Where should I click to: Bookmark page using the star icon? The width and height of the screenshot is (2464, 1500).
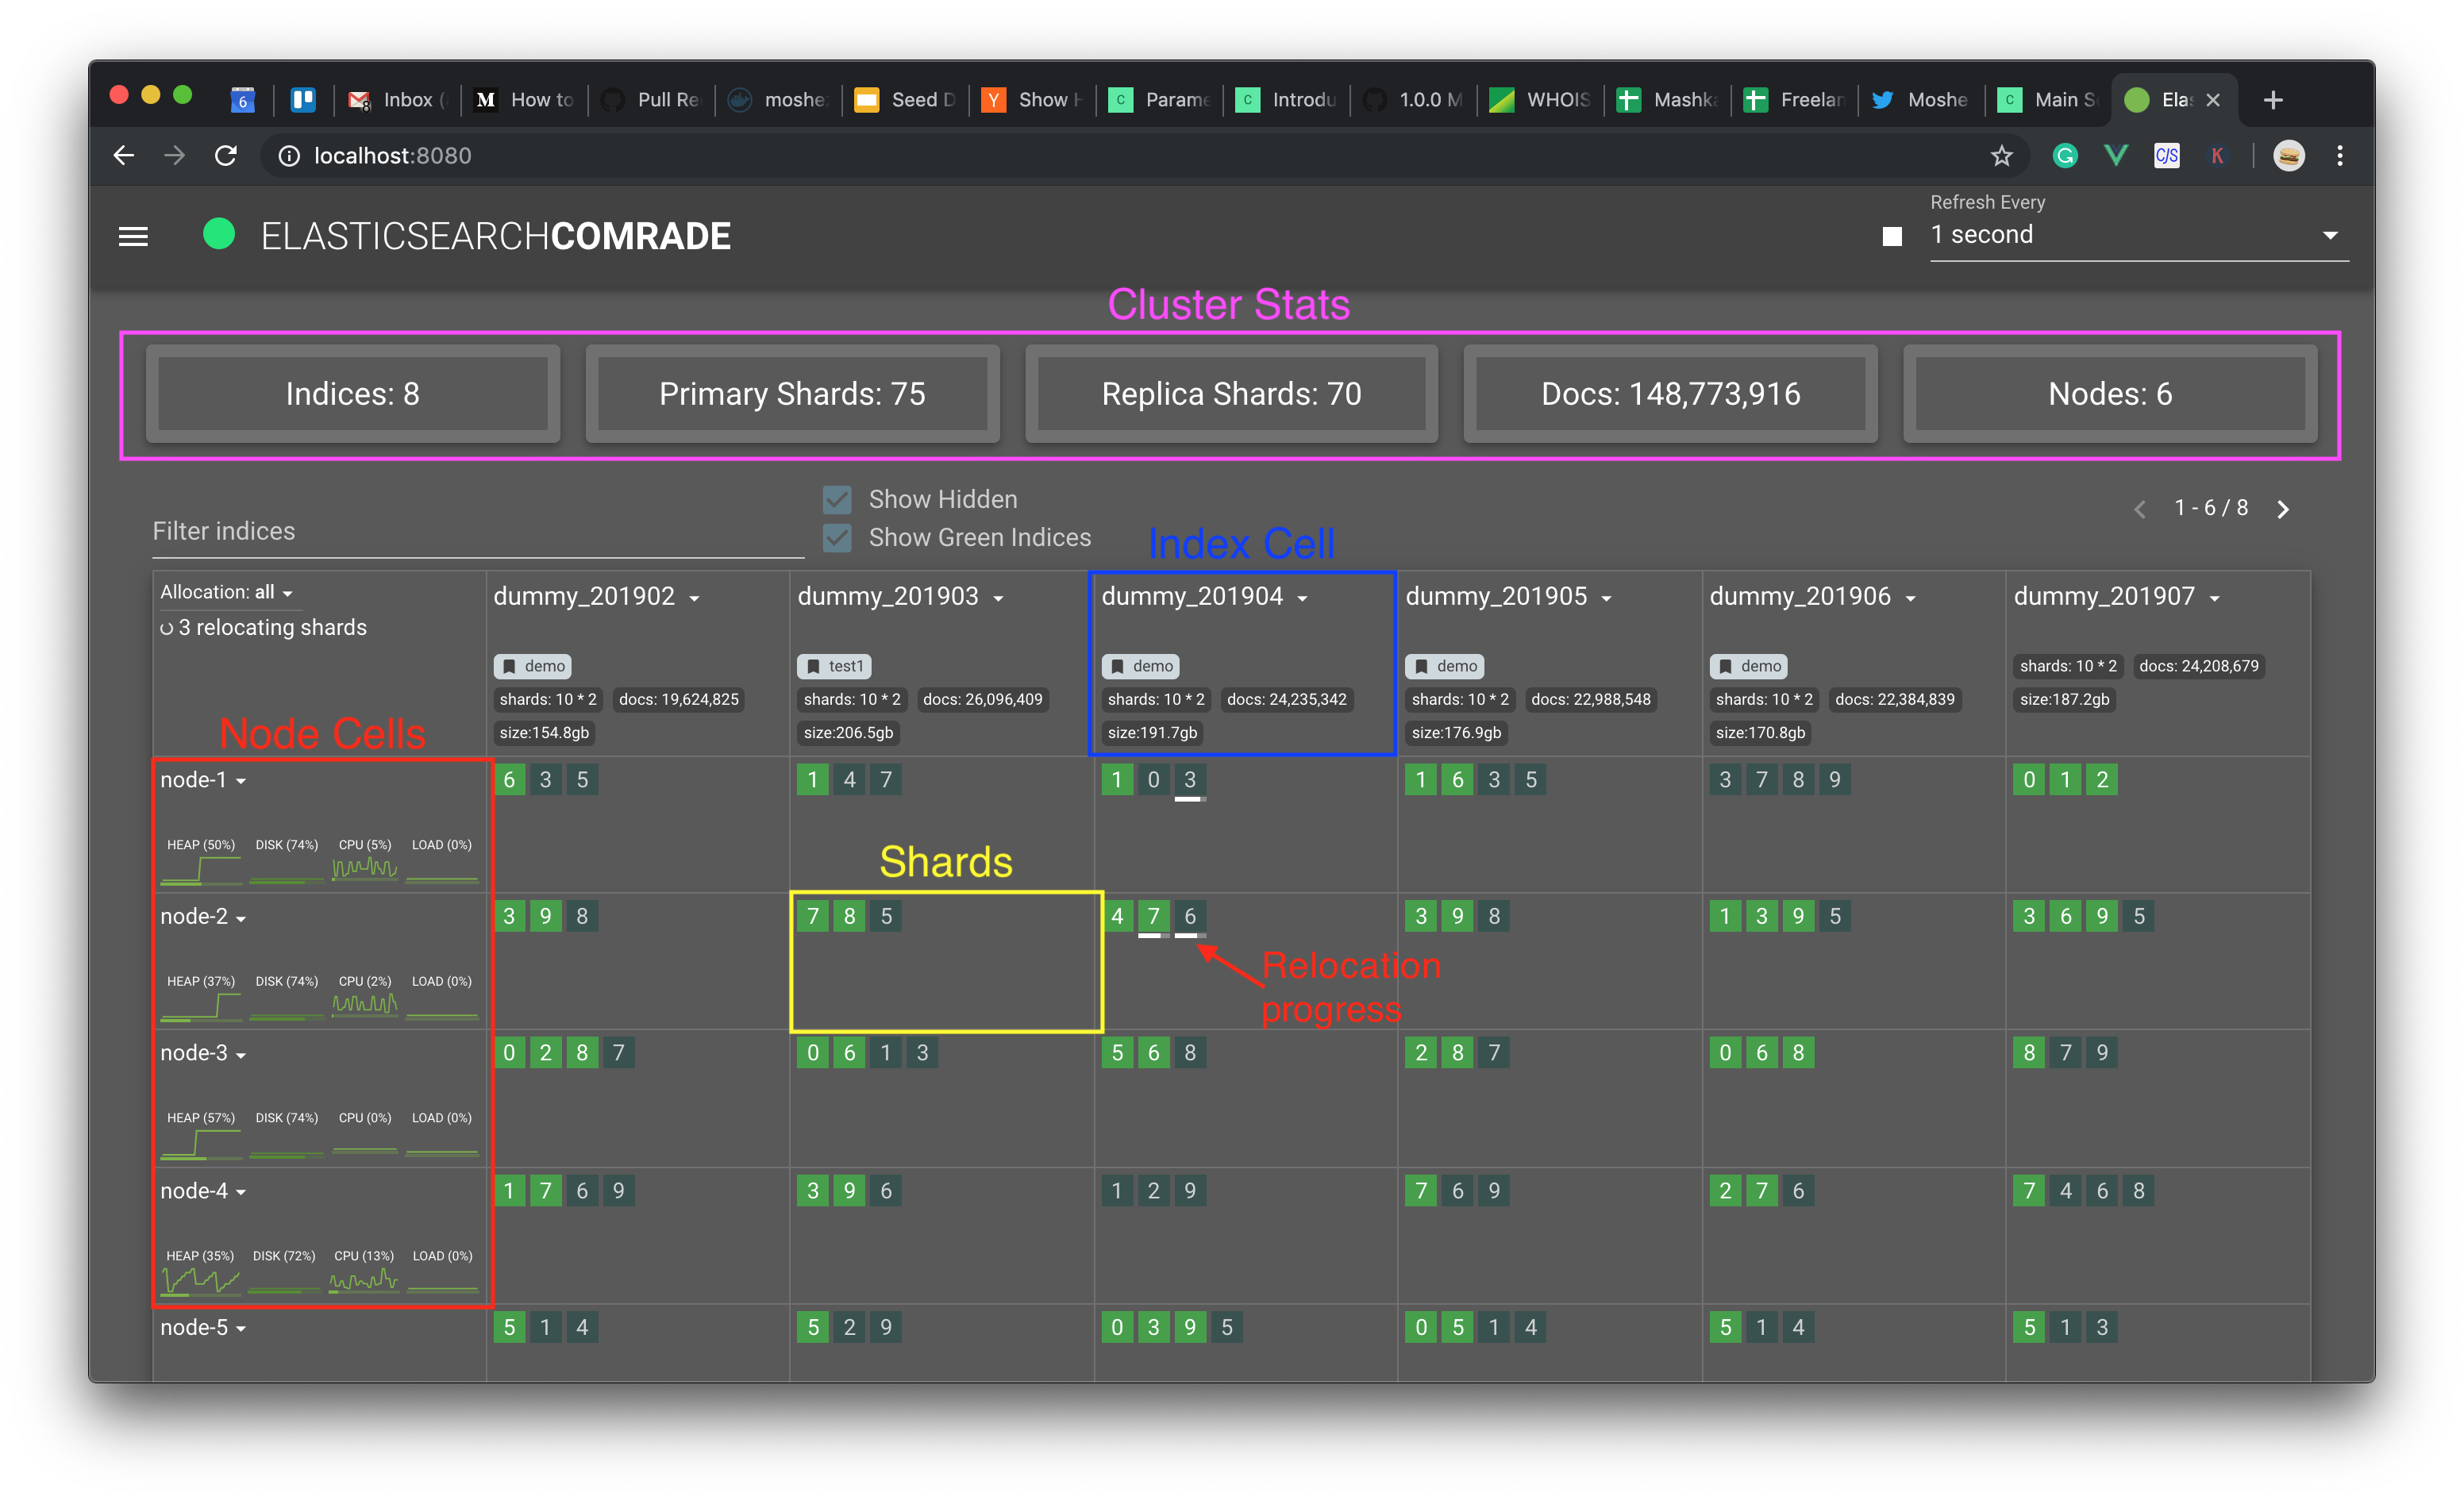click(x=2001, y=156)
